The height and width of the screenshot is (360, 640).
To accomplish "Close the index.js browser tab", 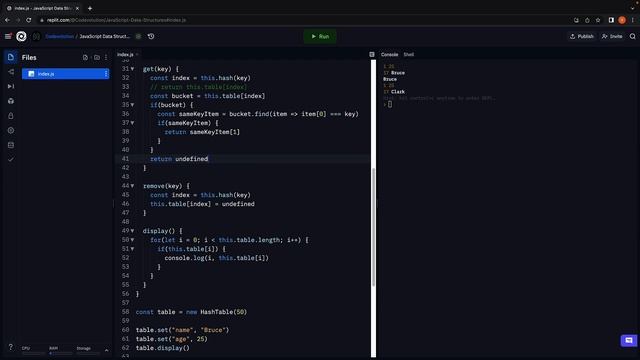I will tap(77, 8).
